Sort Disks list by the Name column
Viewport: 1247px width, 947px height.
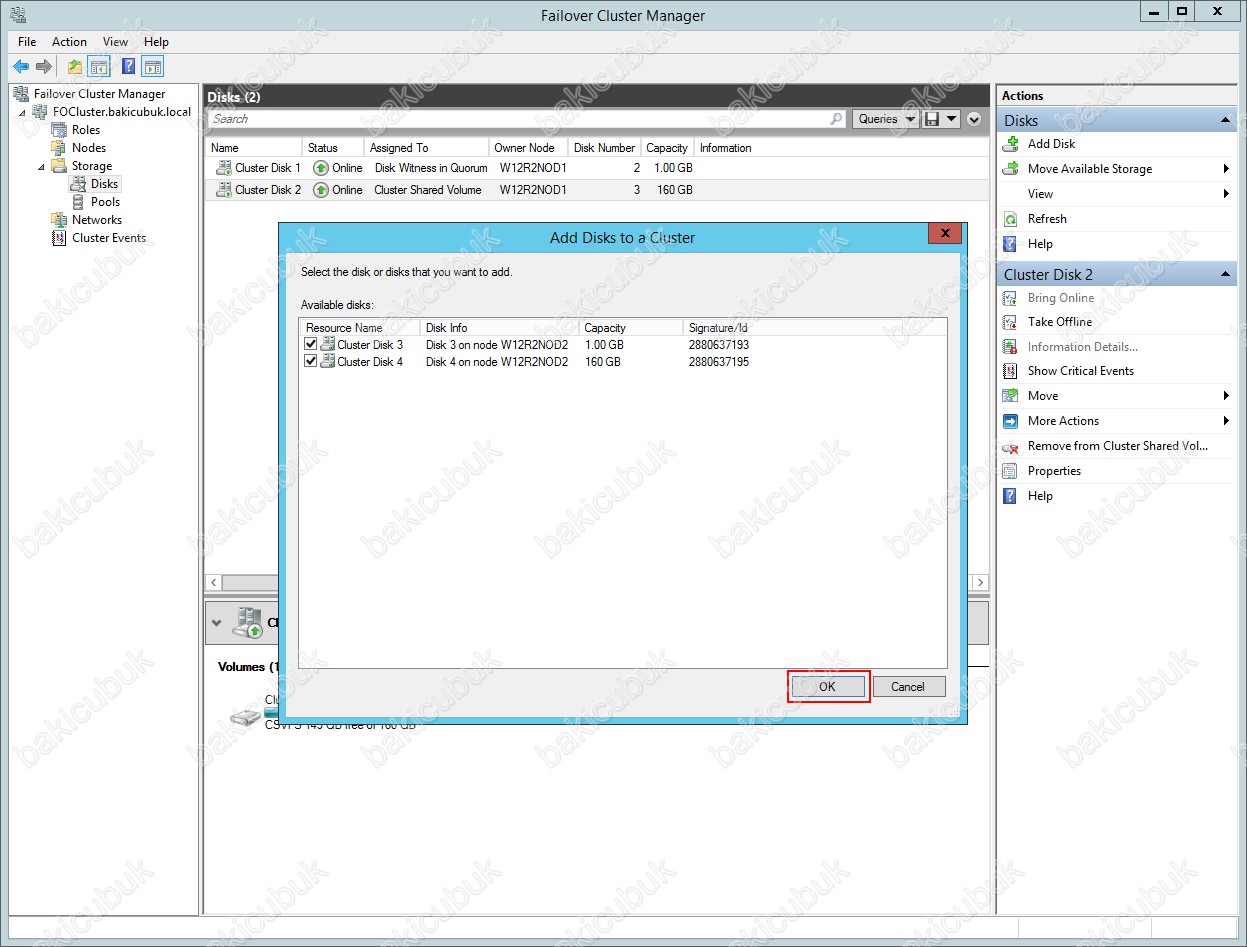click(254, 148)
